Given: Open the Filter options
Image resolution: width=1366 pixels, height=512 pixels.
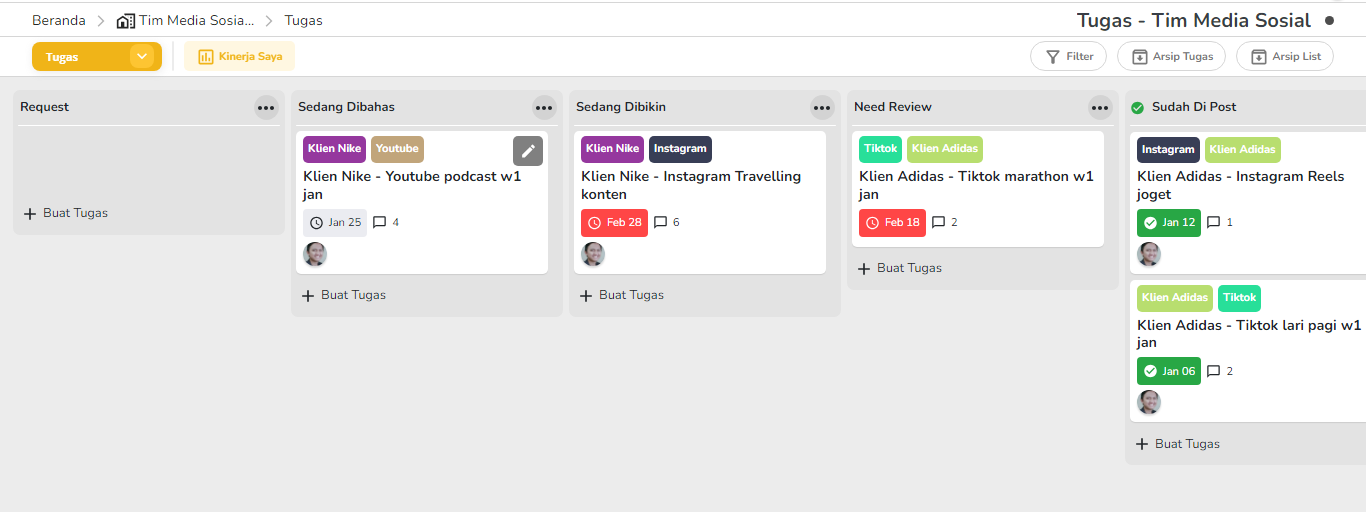Looking at the screenshot, I should tap(1068, 57).
